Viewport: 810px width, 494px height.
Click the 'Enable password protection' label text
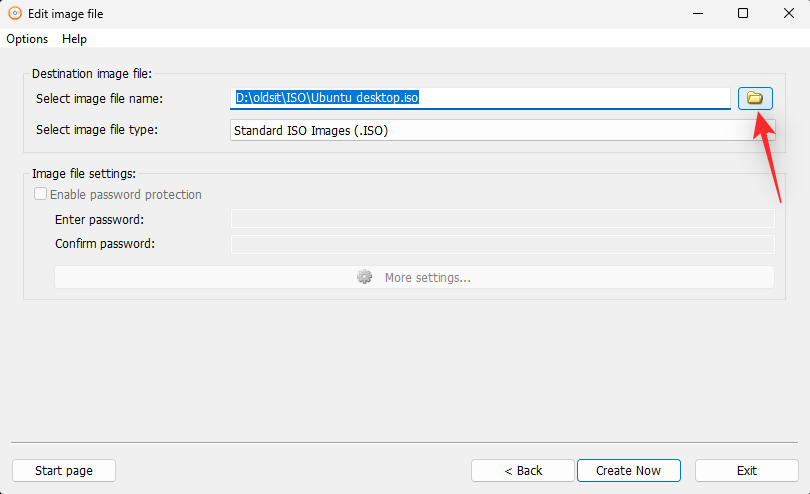click(126, 194)
